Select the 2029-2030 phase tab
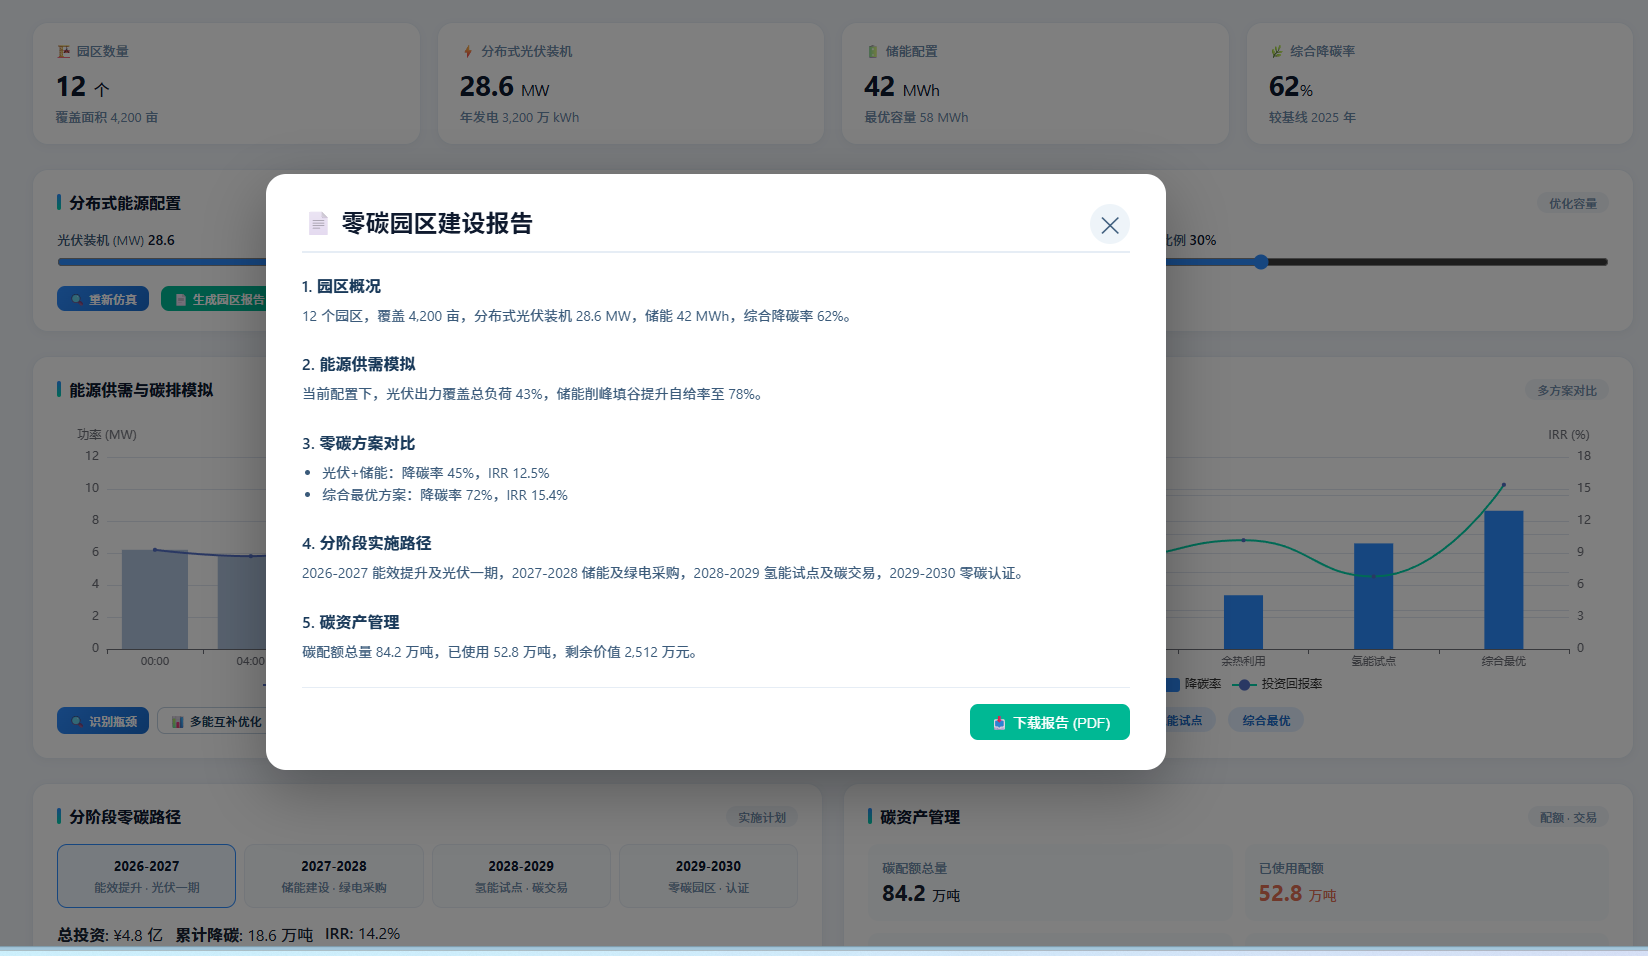This screenshot has height=956, width=1648. coord(708,876)
